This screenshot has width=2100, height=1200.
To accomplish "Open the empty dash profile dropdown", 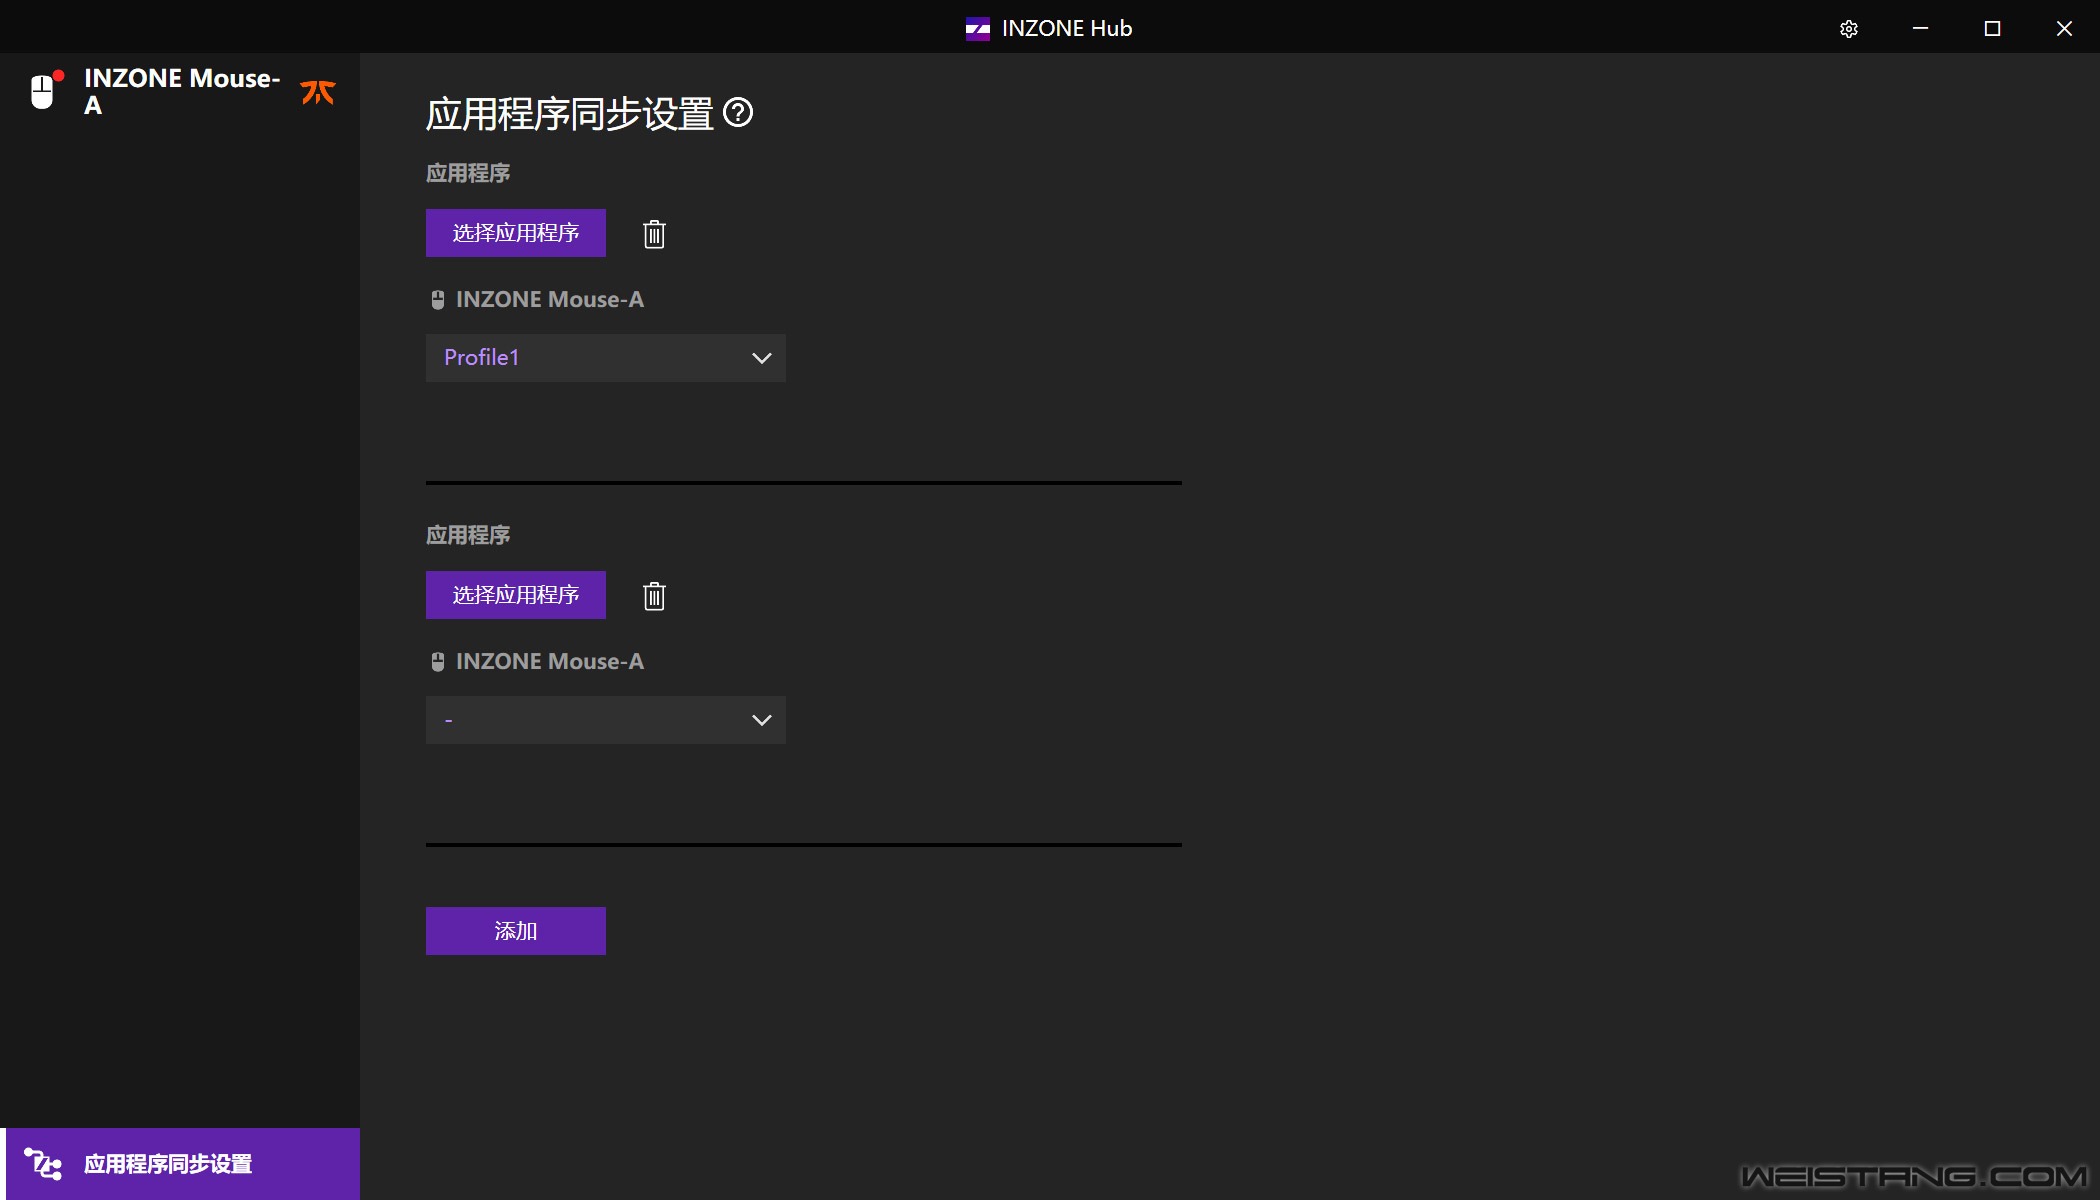I will tap(606, 720).
